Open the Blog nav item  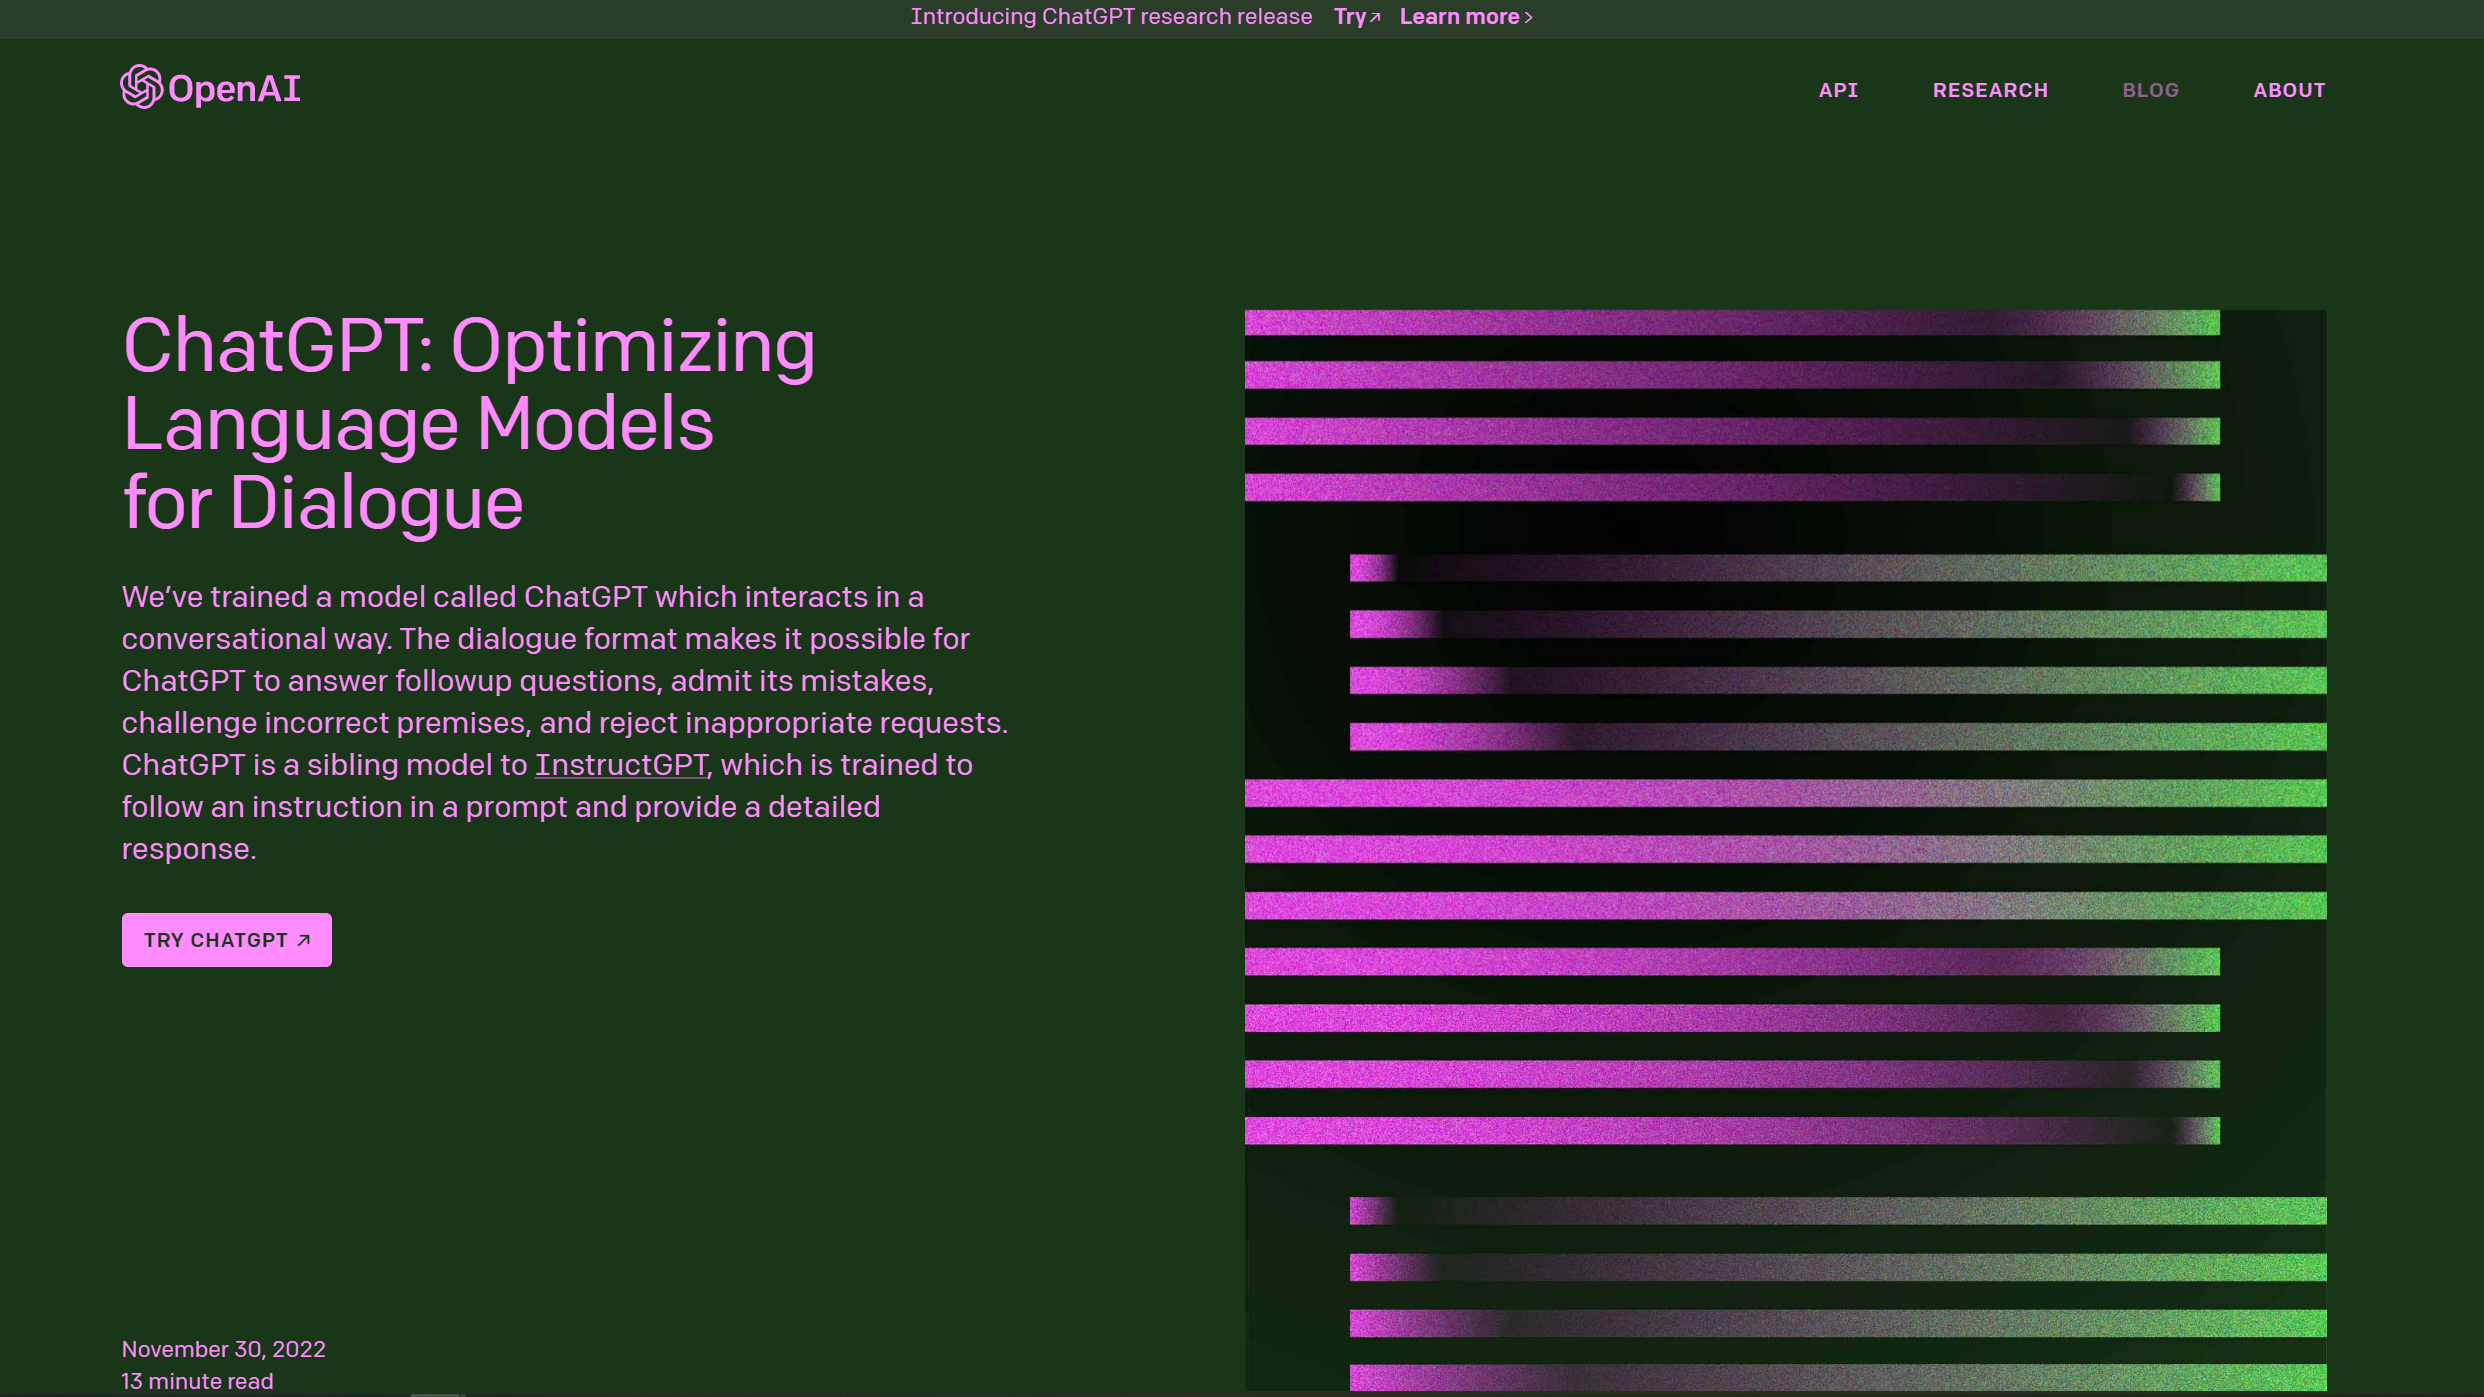tap(2150, 90)
